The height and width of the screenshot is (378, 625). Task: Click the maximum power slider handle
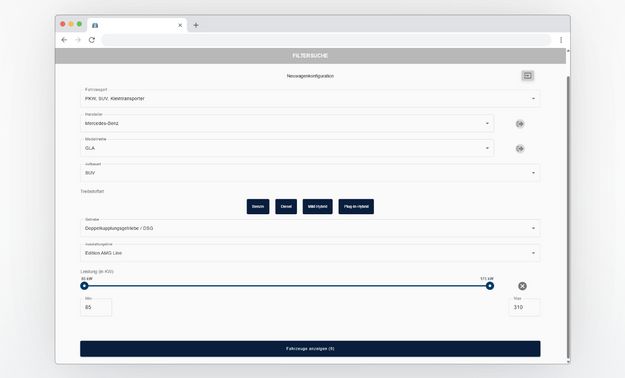pos(490,286)
